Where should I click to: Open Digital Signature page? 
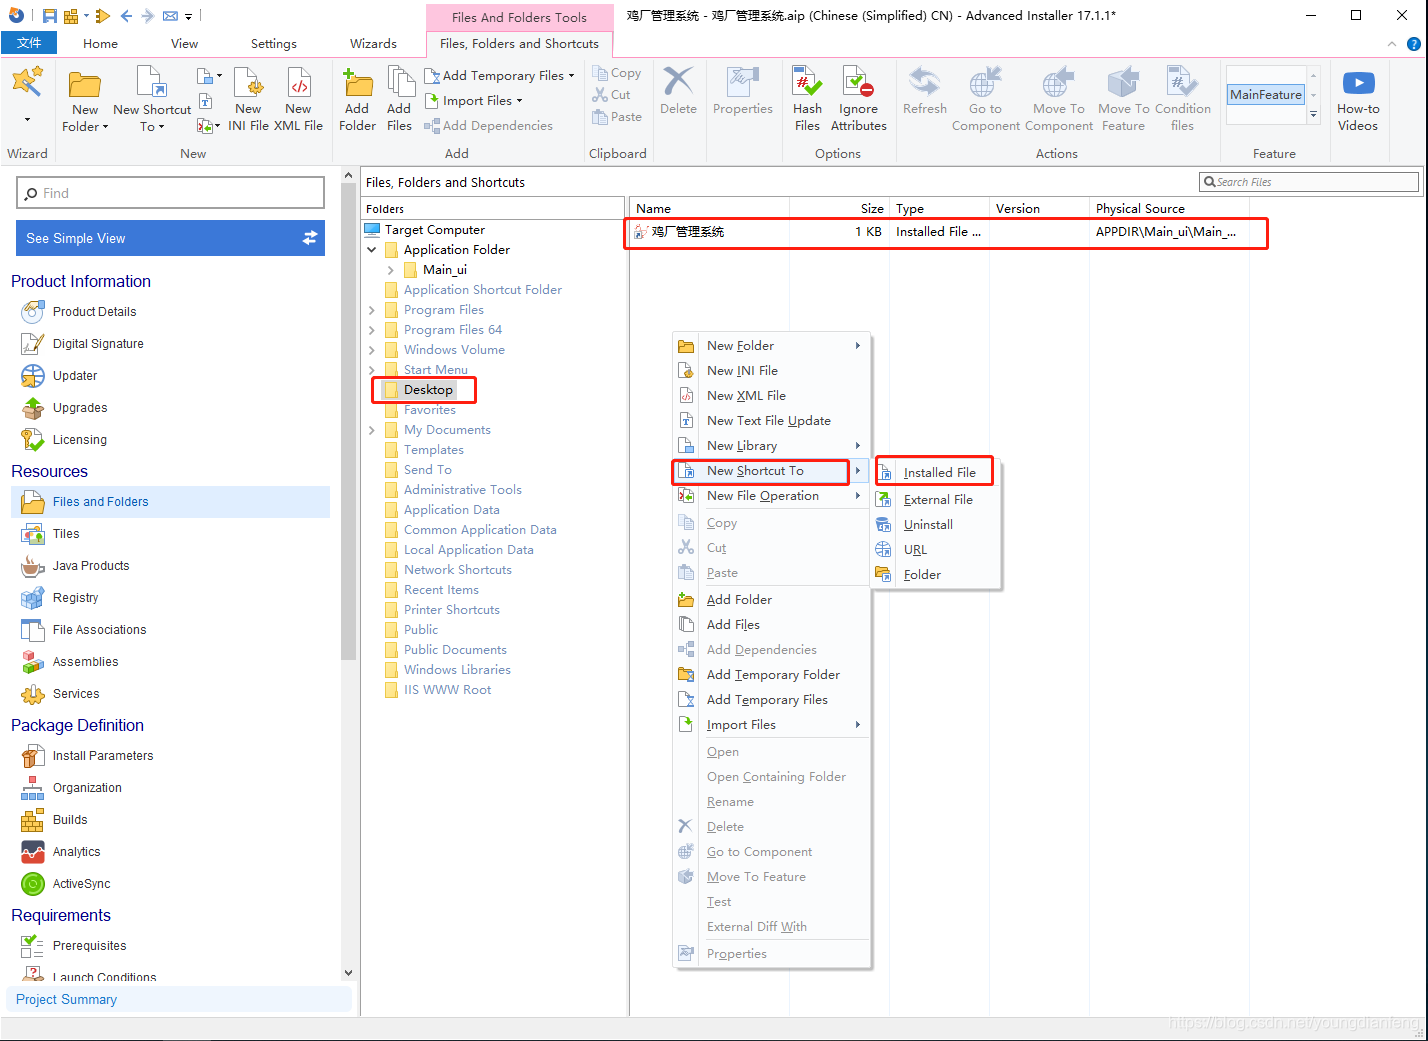(x=98, y=344)
